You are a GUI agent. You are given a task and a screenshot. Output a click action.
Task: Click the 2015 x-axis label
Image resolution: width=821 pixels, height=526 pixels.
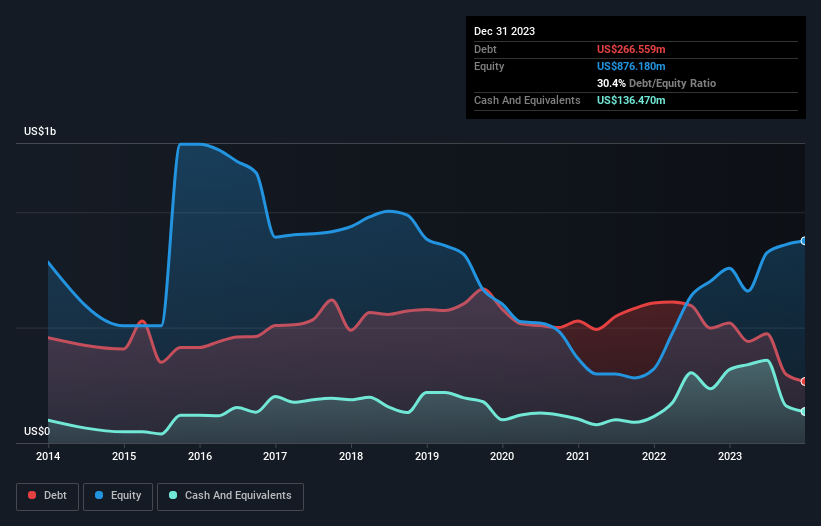(124, 456)
